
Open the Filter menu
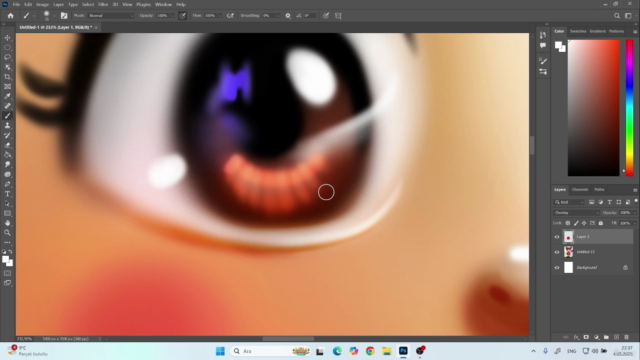[x=103, y=4]
